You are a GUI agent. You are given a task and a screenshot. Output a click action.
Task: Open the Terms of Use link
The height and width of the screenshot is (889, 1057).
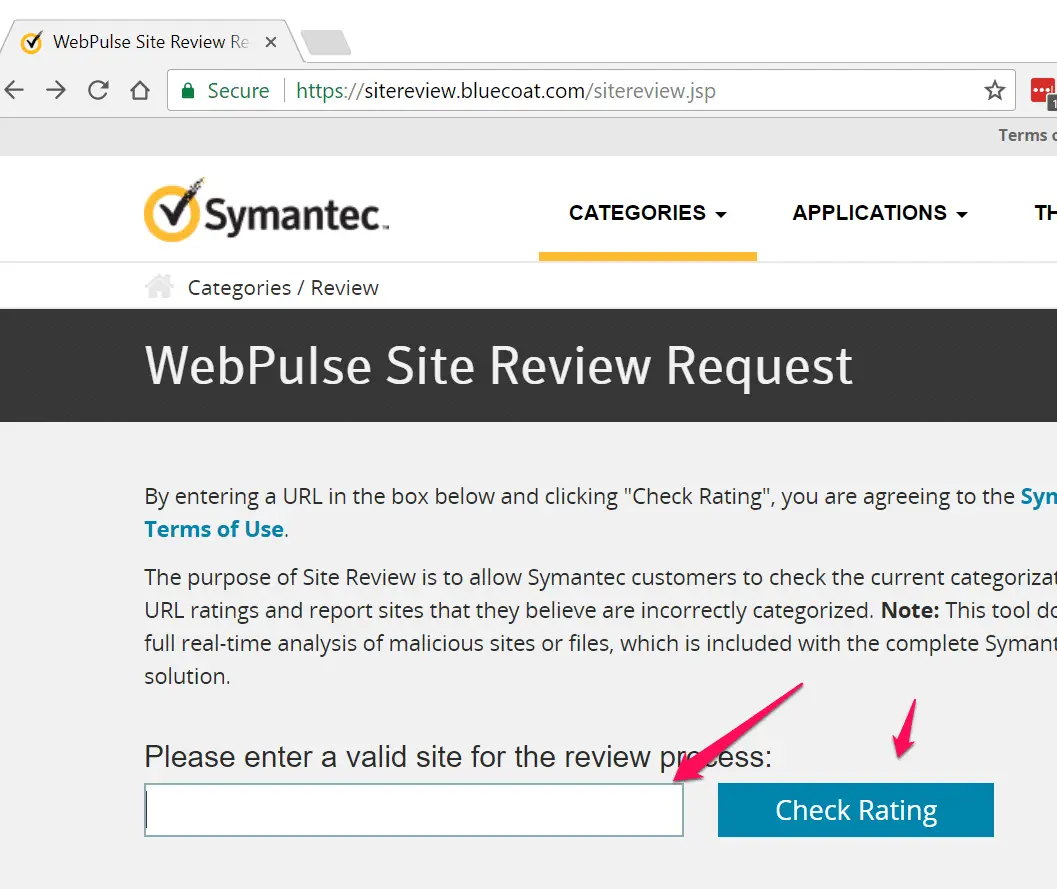point(214,529)
